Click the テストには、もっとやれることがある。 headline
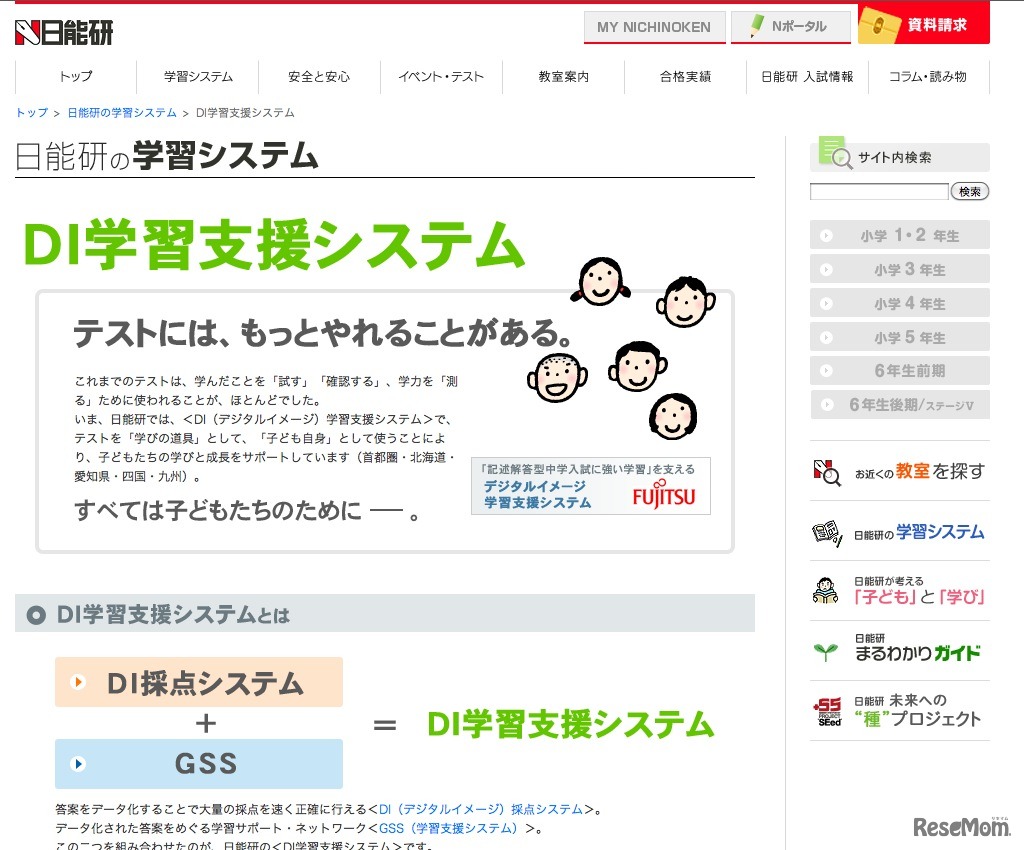Viewport: 1024px width, 850px height. 323,333
